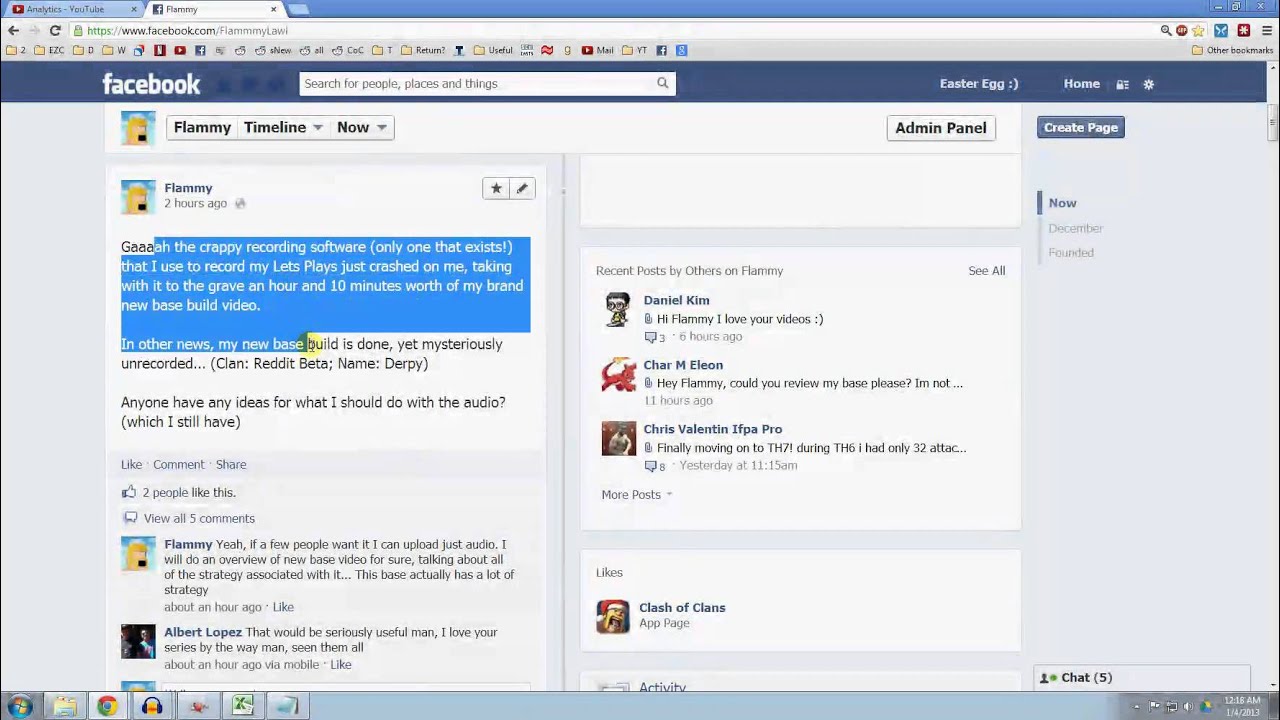
Task: Open the Chrome hamburger menu
Action: point(1266,30)
